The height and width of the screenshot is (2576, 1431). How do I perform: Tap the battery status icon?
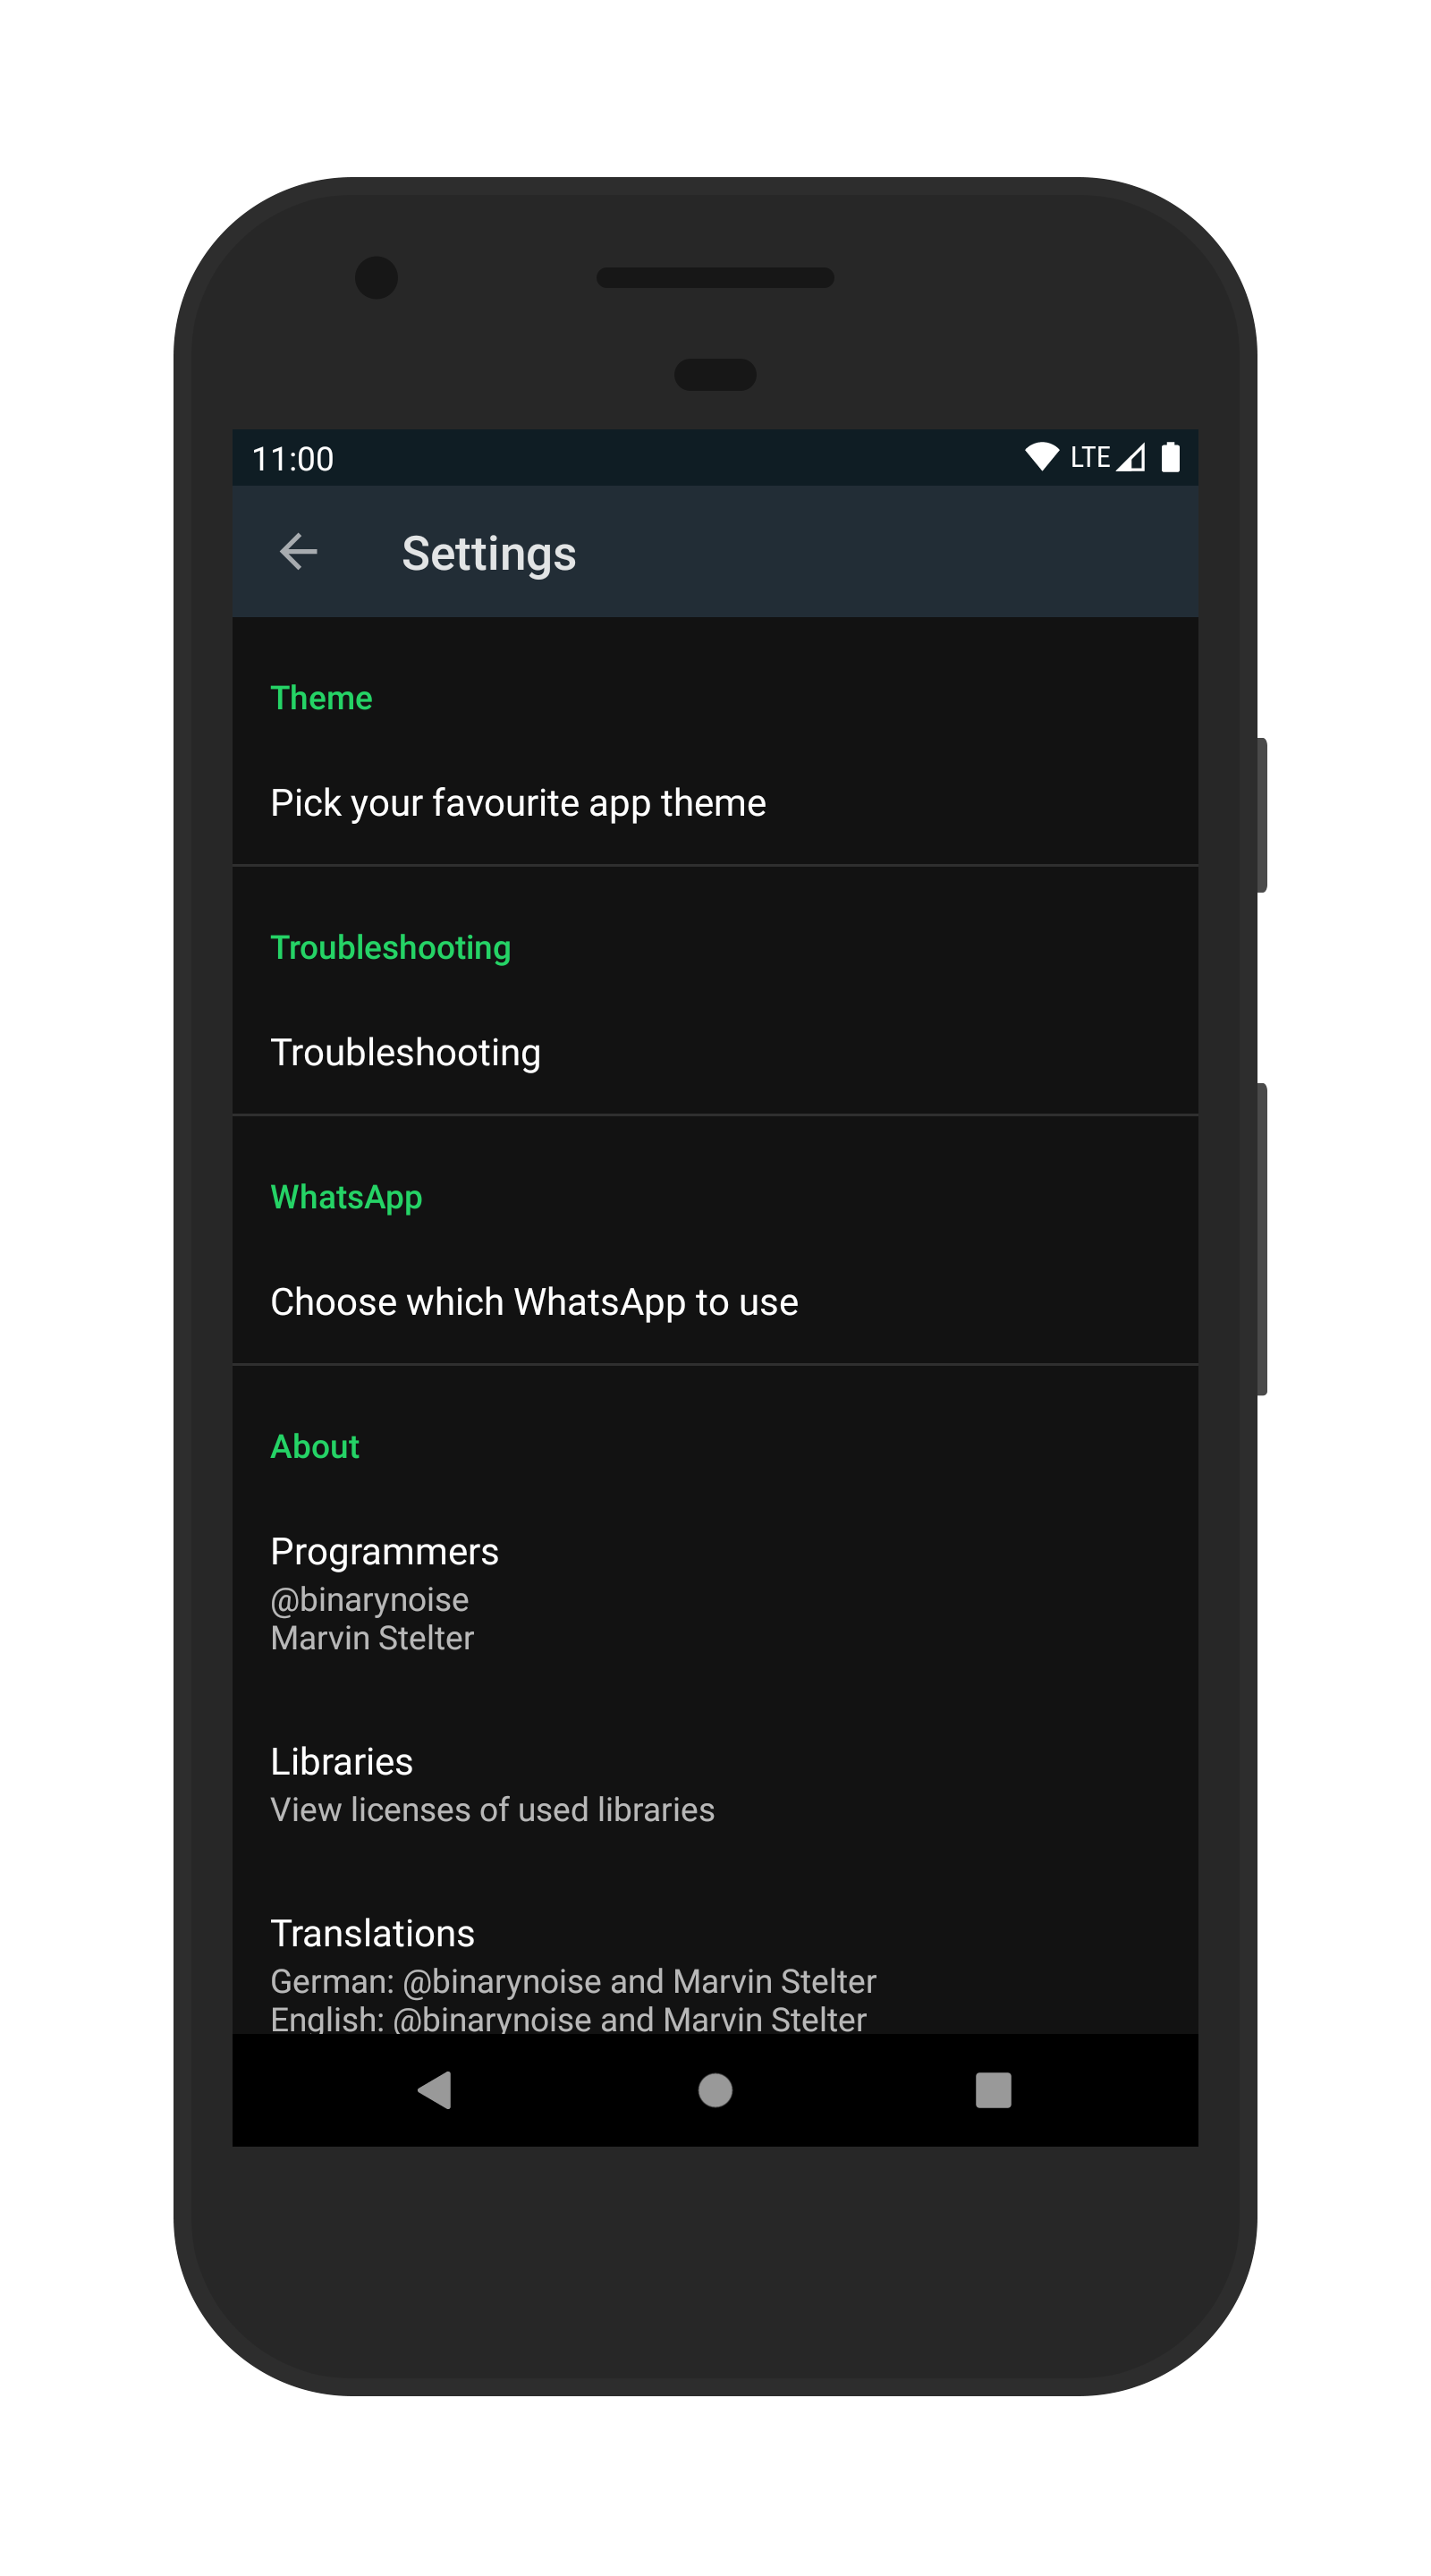tap(1170, 457)
